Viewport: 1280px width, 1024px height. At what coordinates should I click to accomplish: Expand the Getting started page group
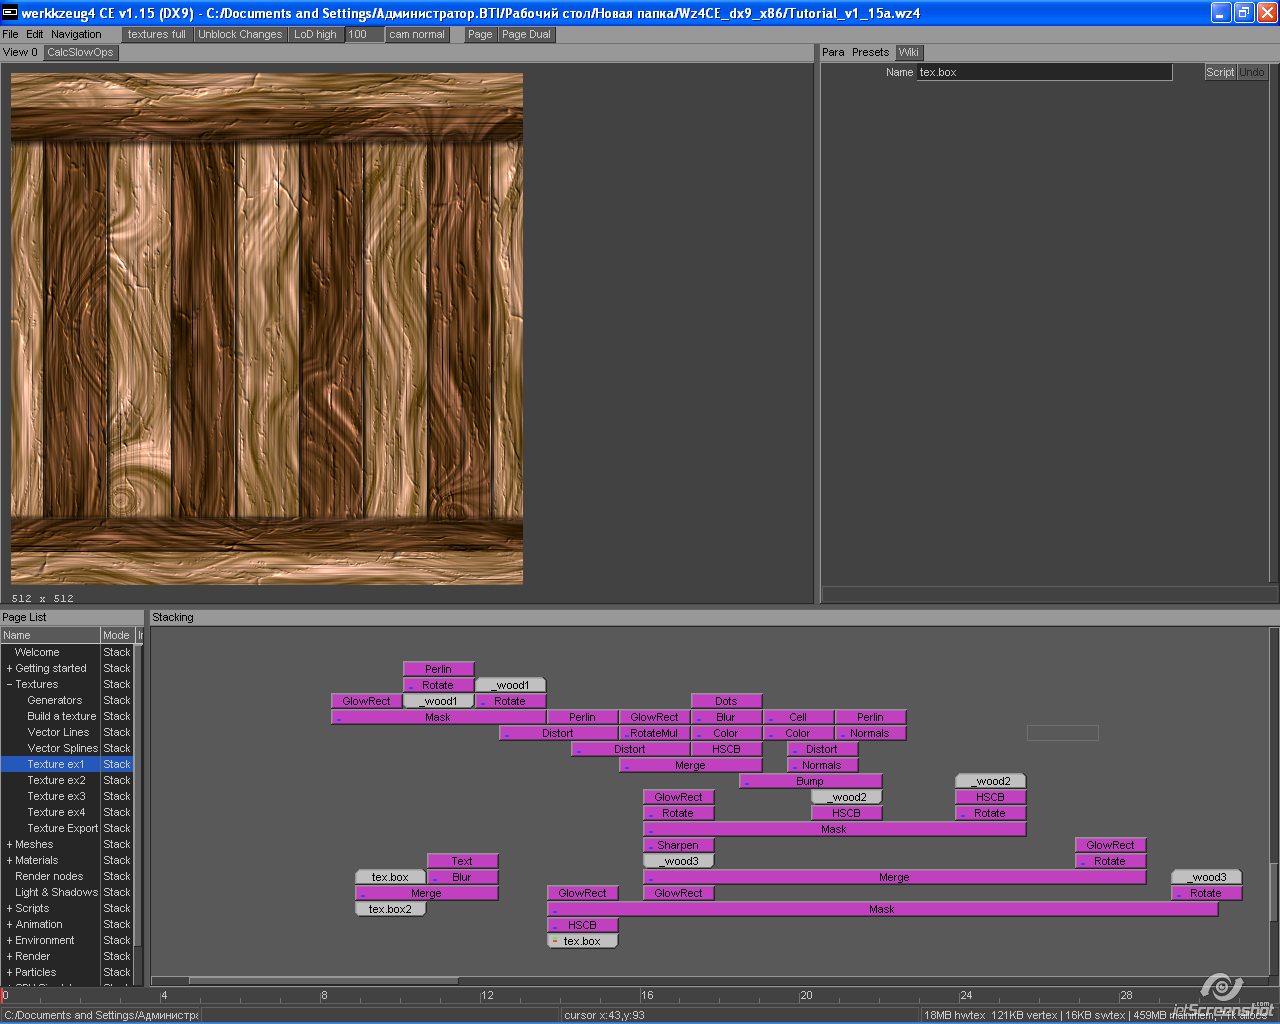9,668
